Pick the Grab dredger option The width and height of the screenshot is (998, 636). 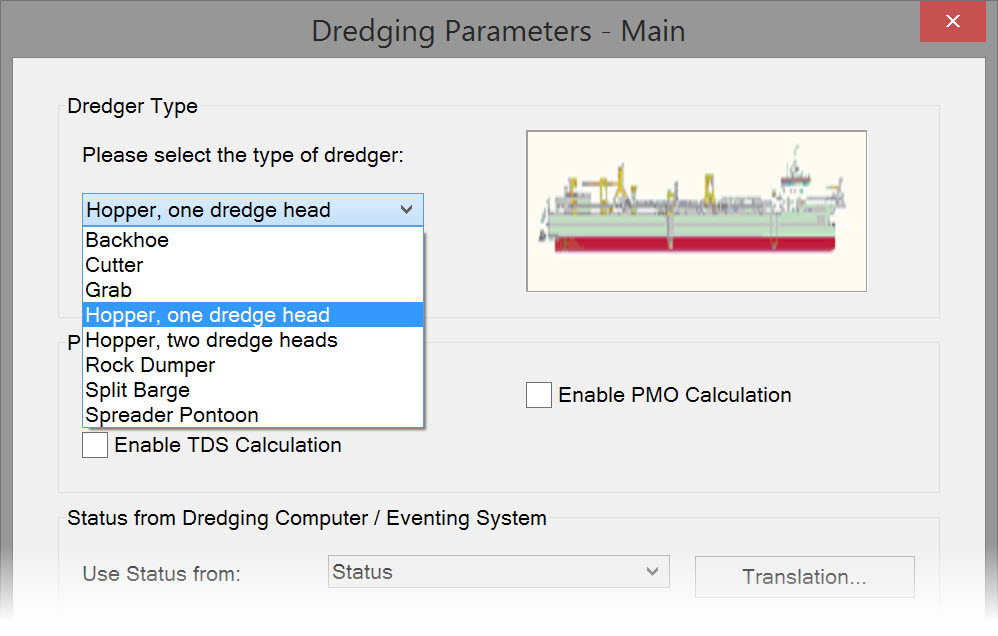(x=108, y=290)
